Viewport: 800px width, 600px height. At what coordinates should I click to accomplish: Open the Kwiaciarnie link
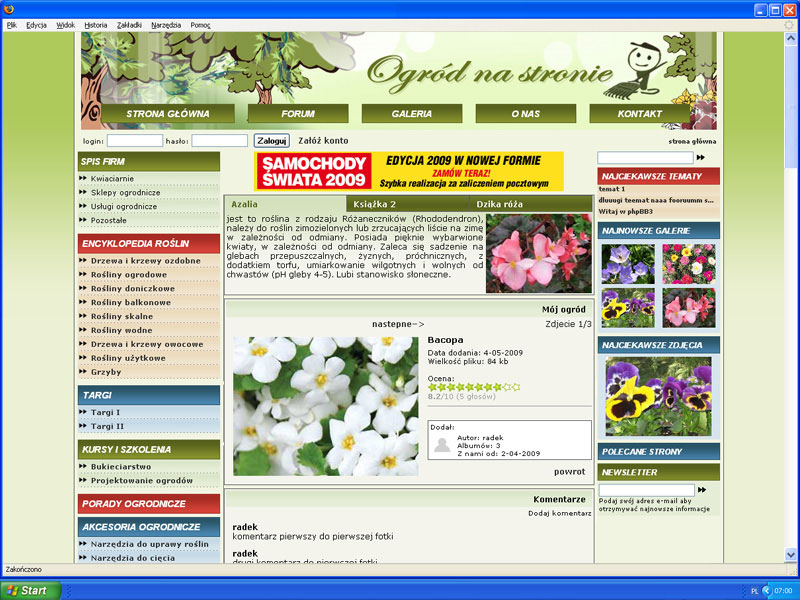[x=112, y=179]
